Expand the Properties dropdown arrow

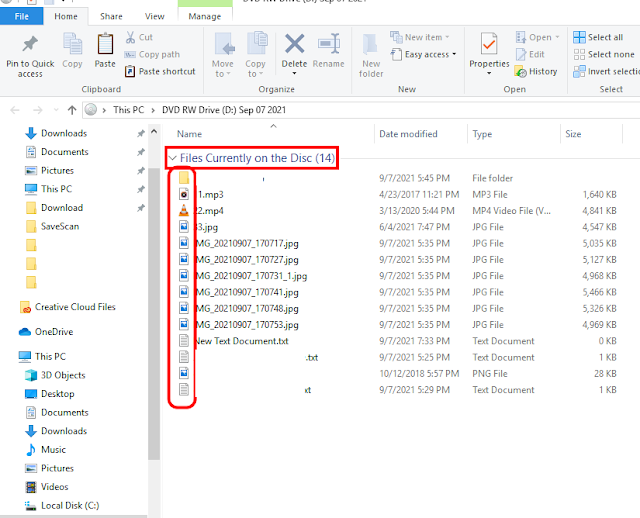(489, 73)
